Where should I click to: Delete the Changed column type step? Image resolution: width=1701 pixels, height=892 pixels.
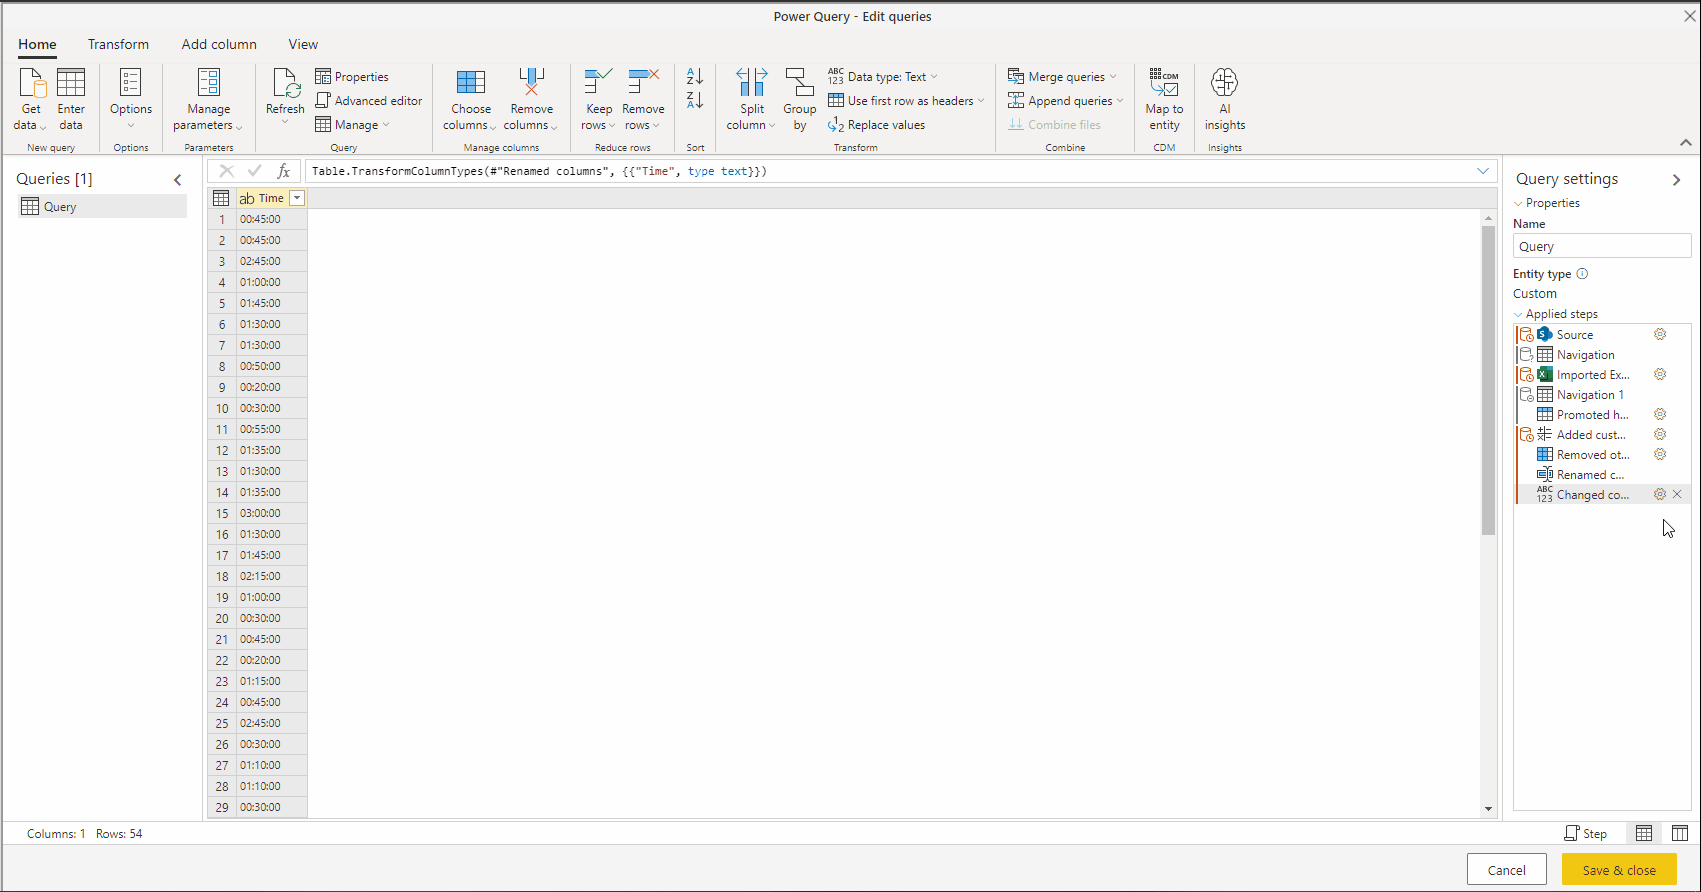pos(1677,495)
